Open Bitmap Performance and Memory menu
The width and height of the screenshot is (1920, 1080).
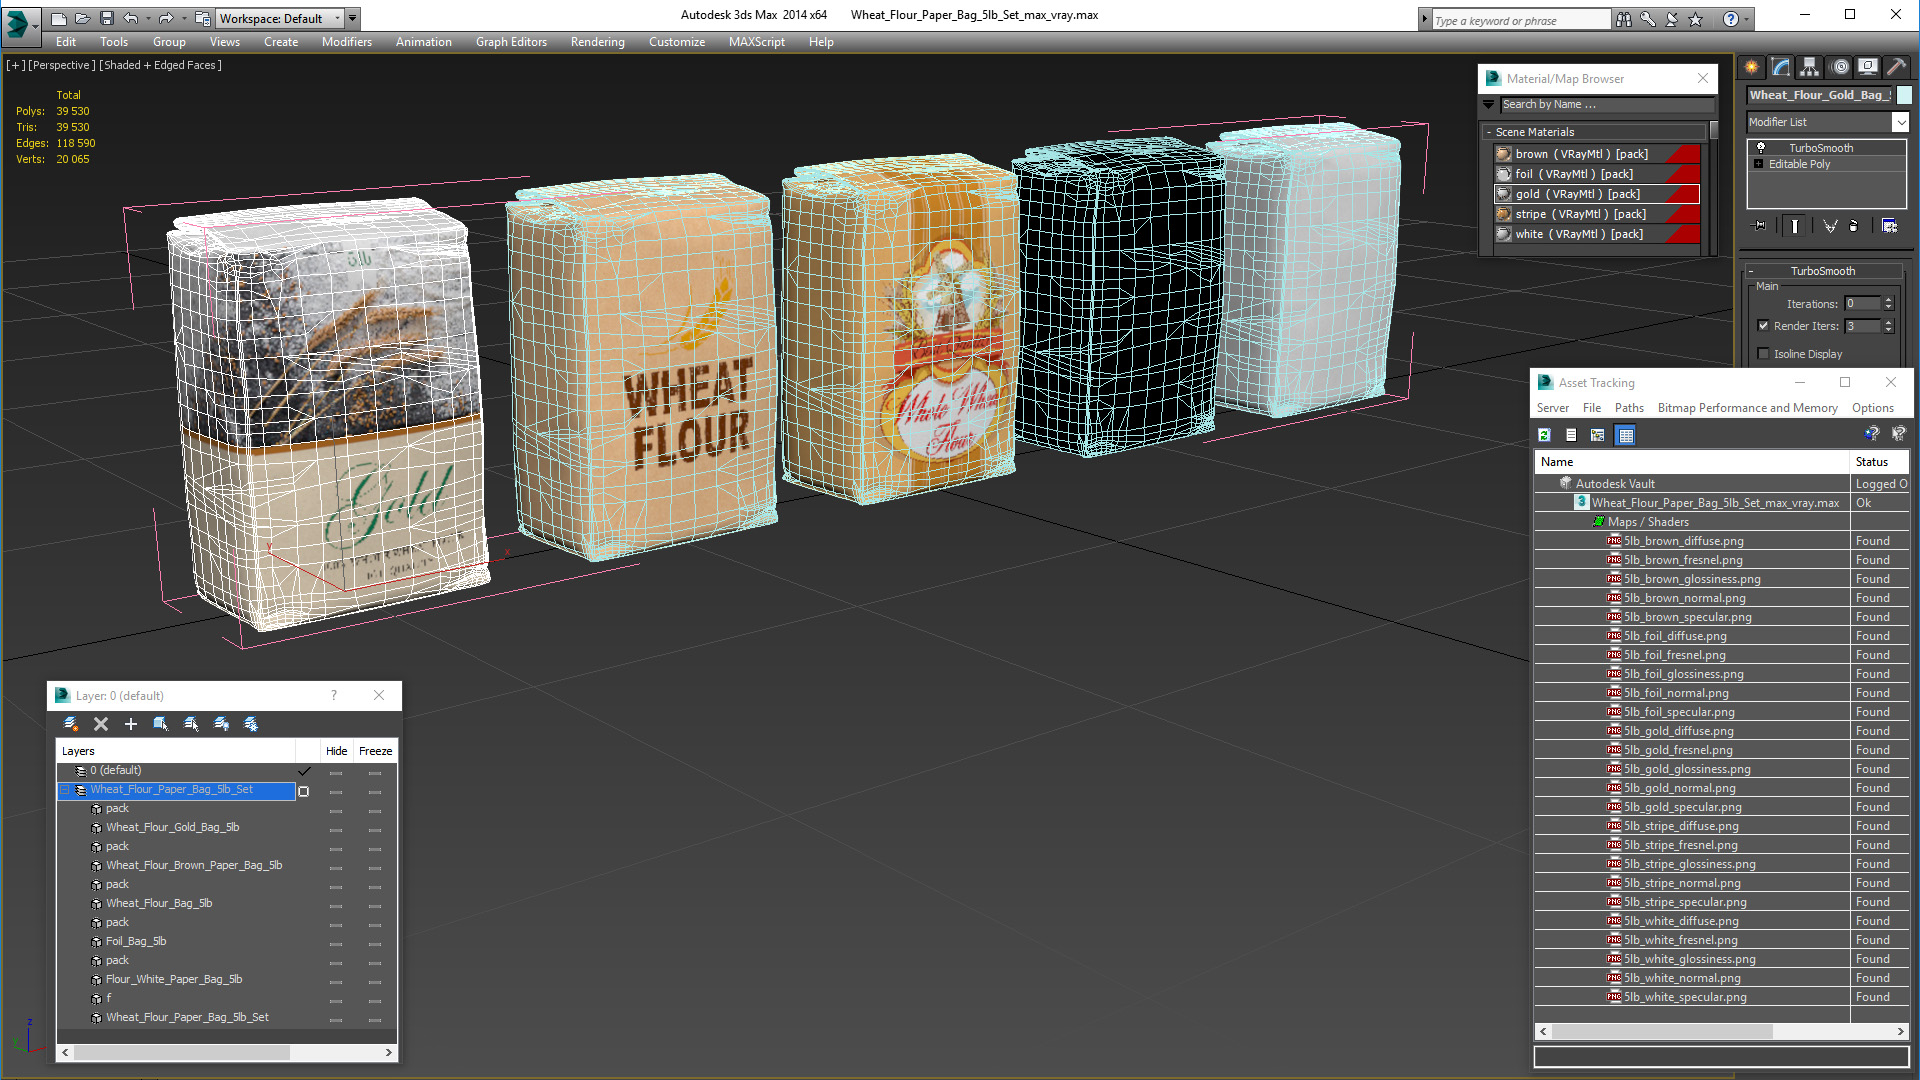coord(1747,408)
